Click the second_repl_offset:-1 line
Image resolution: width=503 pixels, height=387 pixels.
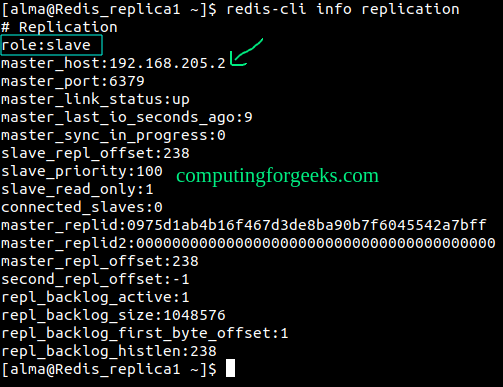(x=95, y=279)
